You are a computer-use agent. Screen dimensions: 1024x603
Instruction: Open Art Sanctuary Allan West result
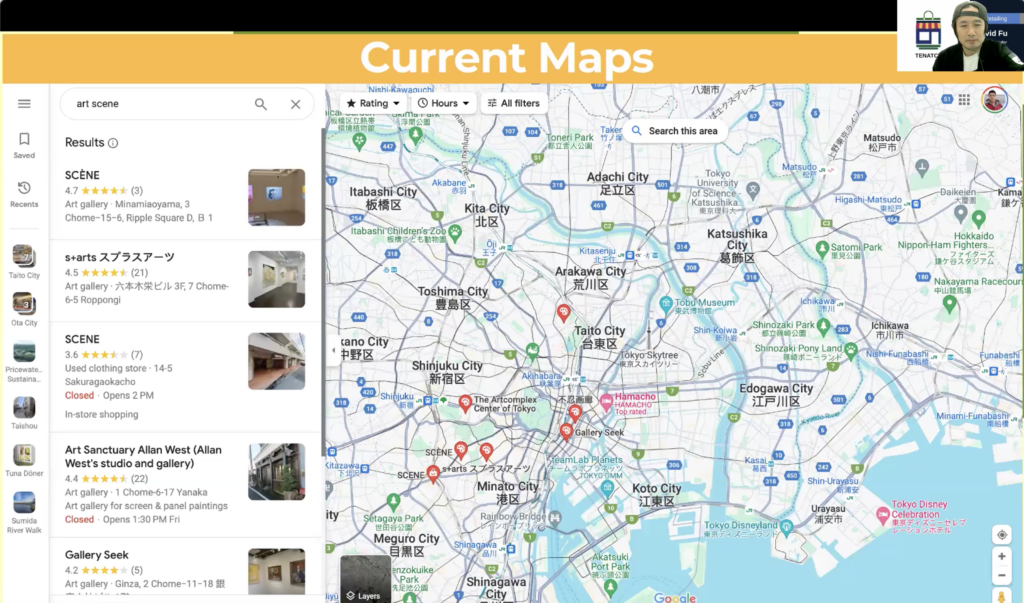click(186, 485)
